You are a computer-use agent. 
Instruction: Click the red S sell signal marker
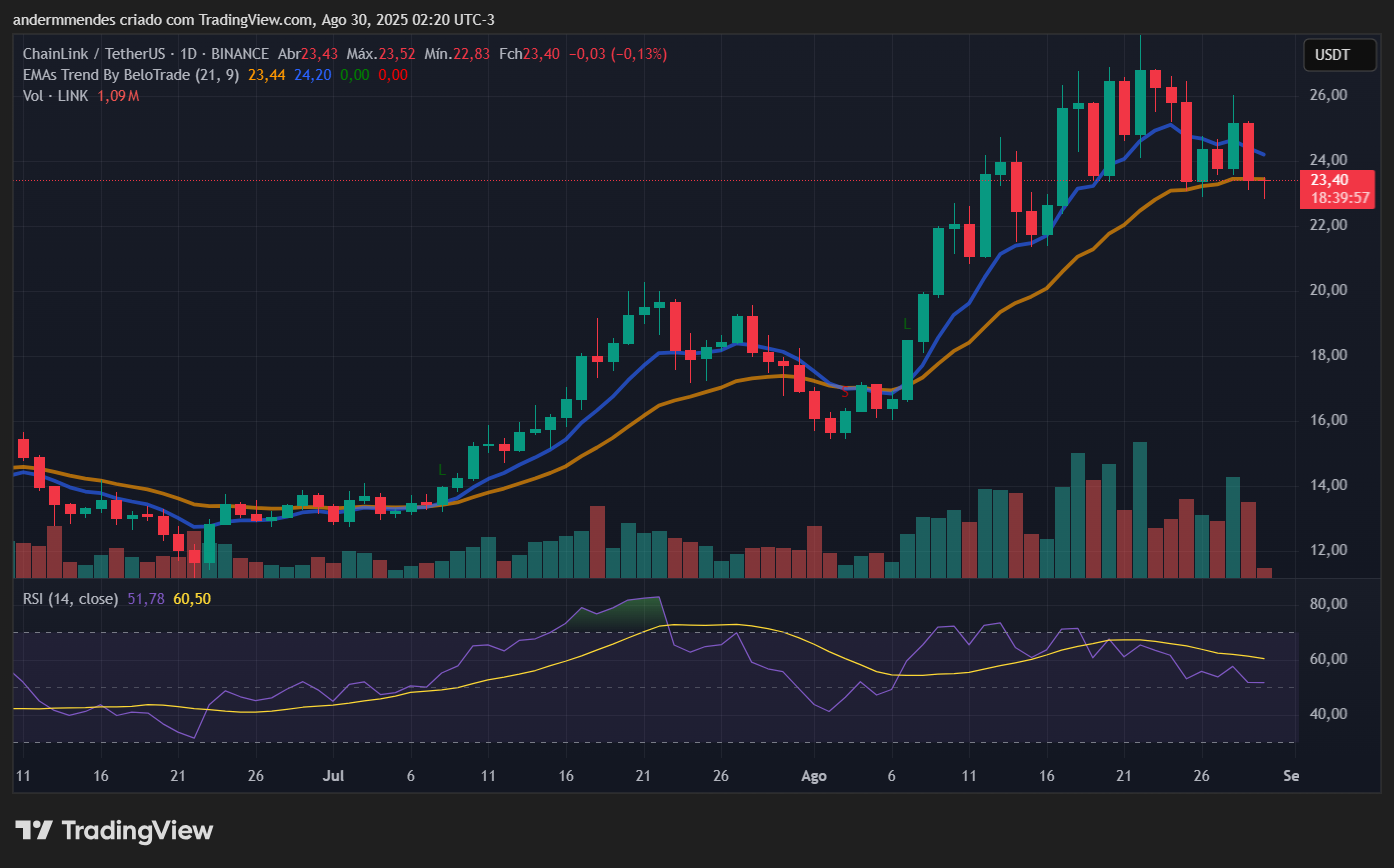click(845, 393)
